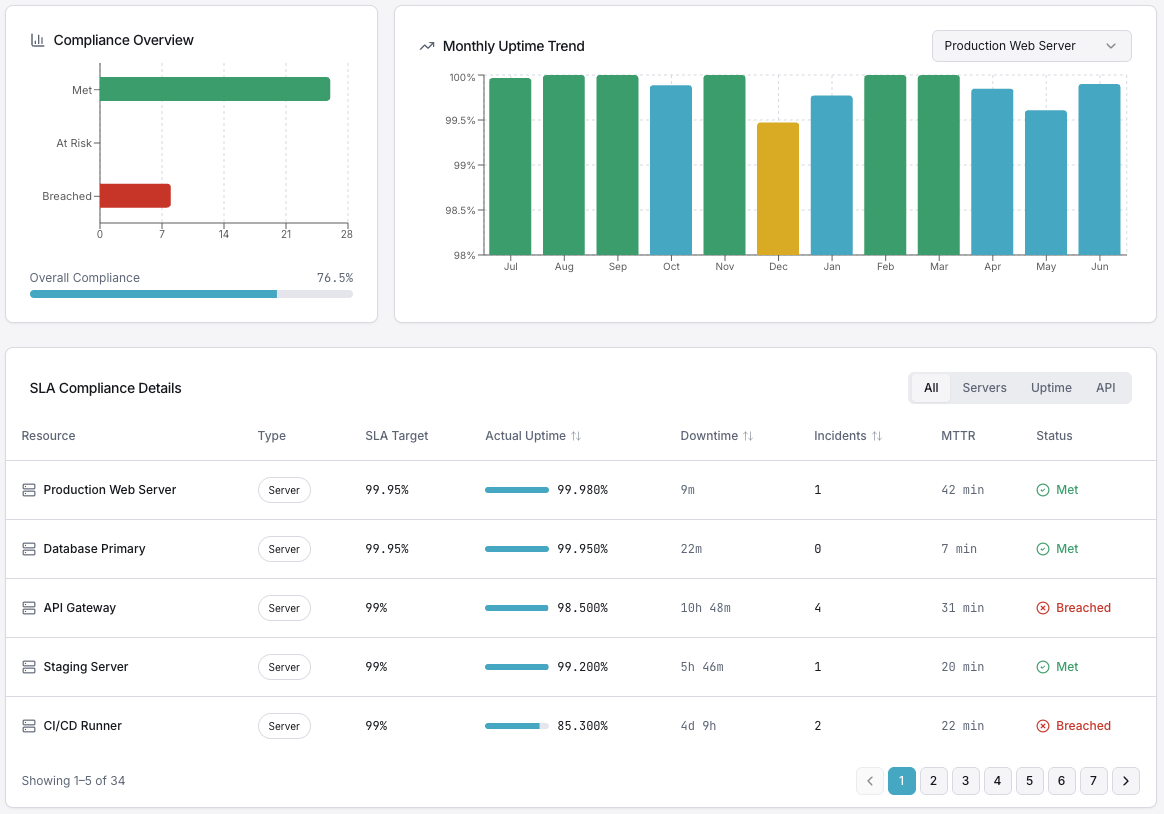Image resolution: width=1164 pixels, height=814 pixels.
Task: Go to page 3 of results
Action: [966, 781]
